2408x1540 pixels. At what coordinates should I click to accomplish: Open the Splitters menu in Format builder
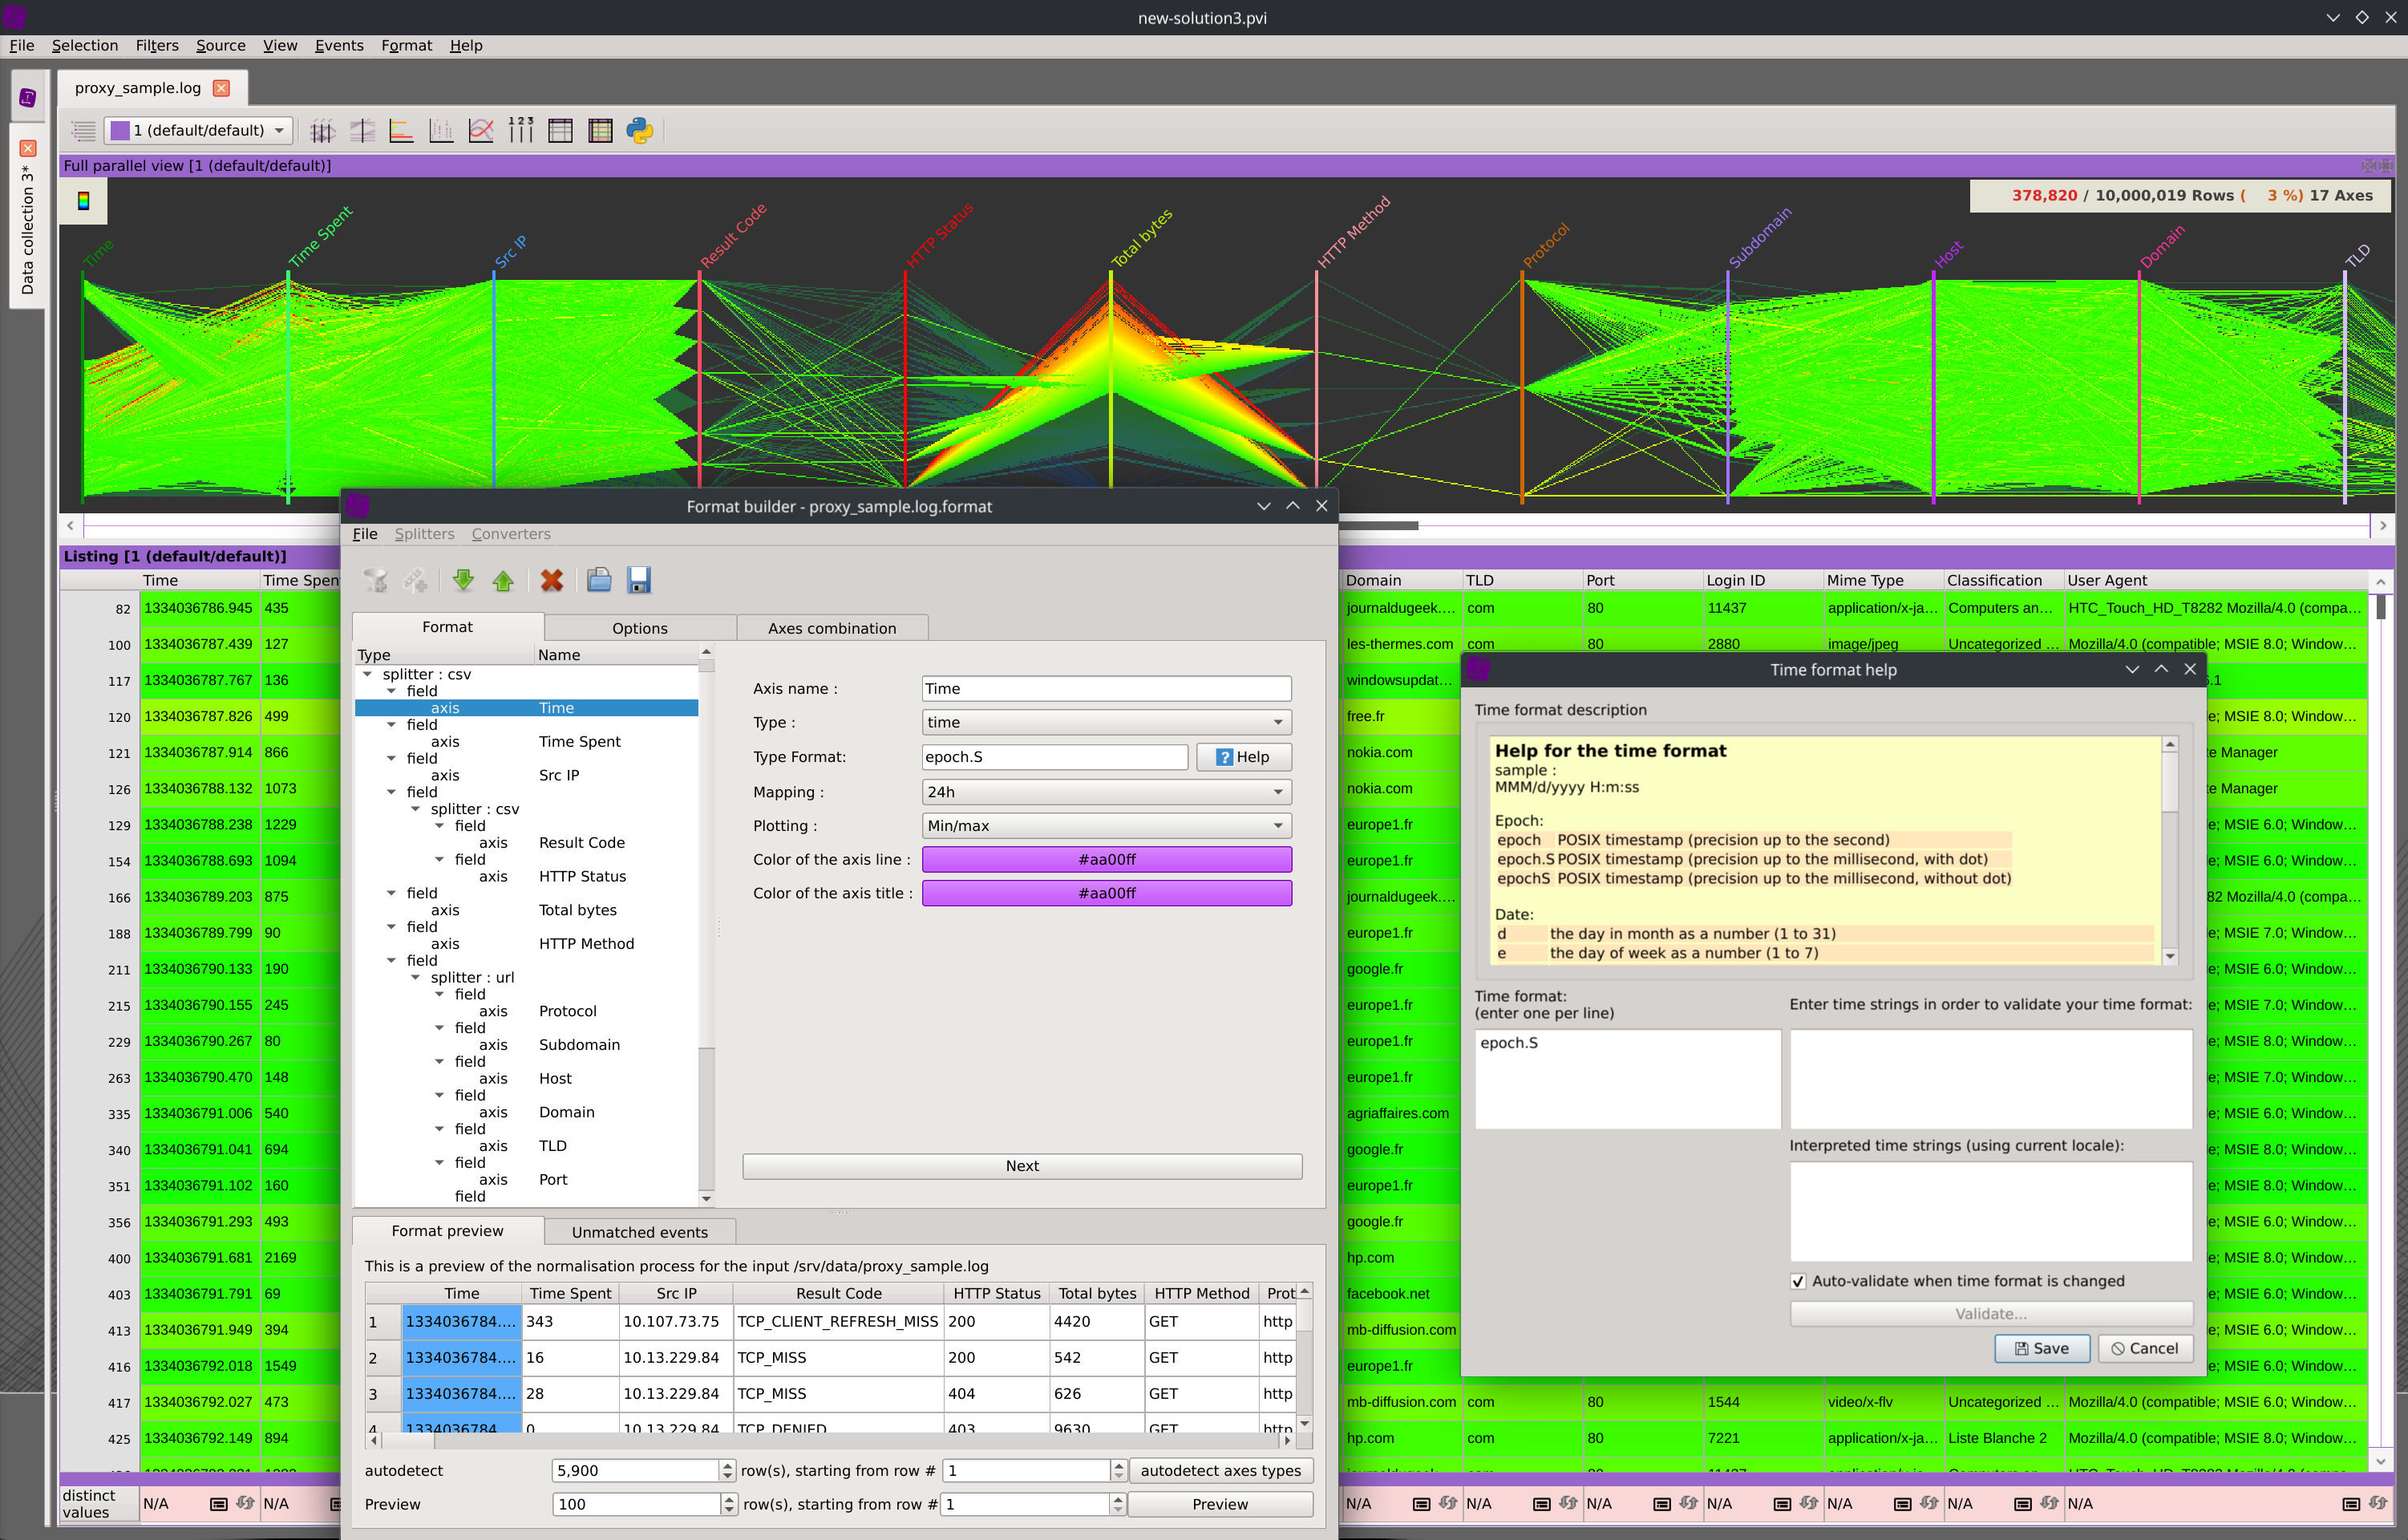tap(424, 534)
